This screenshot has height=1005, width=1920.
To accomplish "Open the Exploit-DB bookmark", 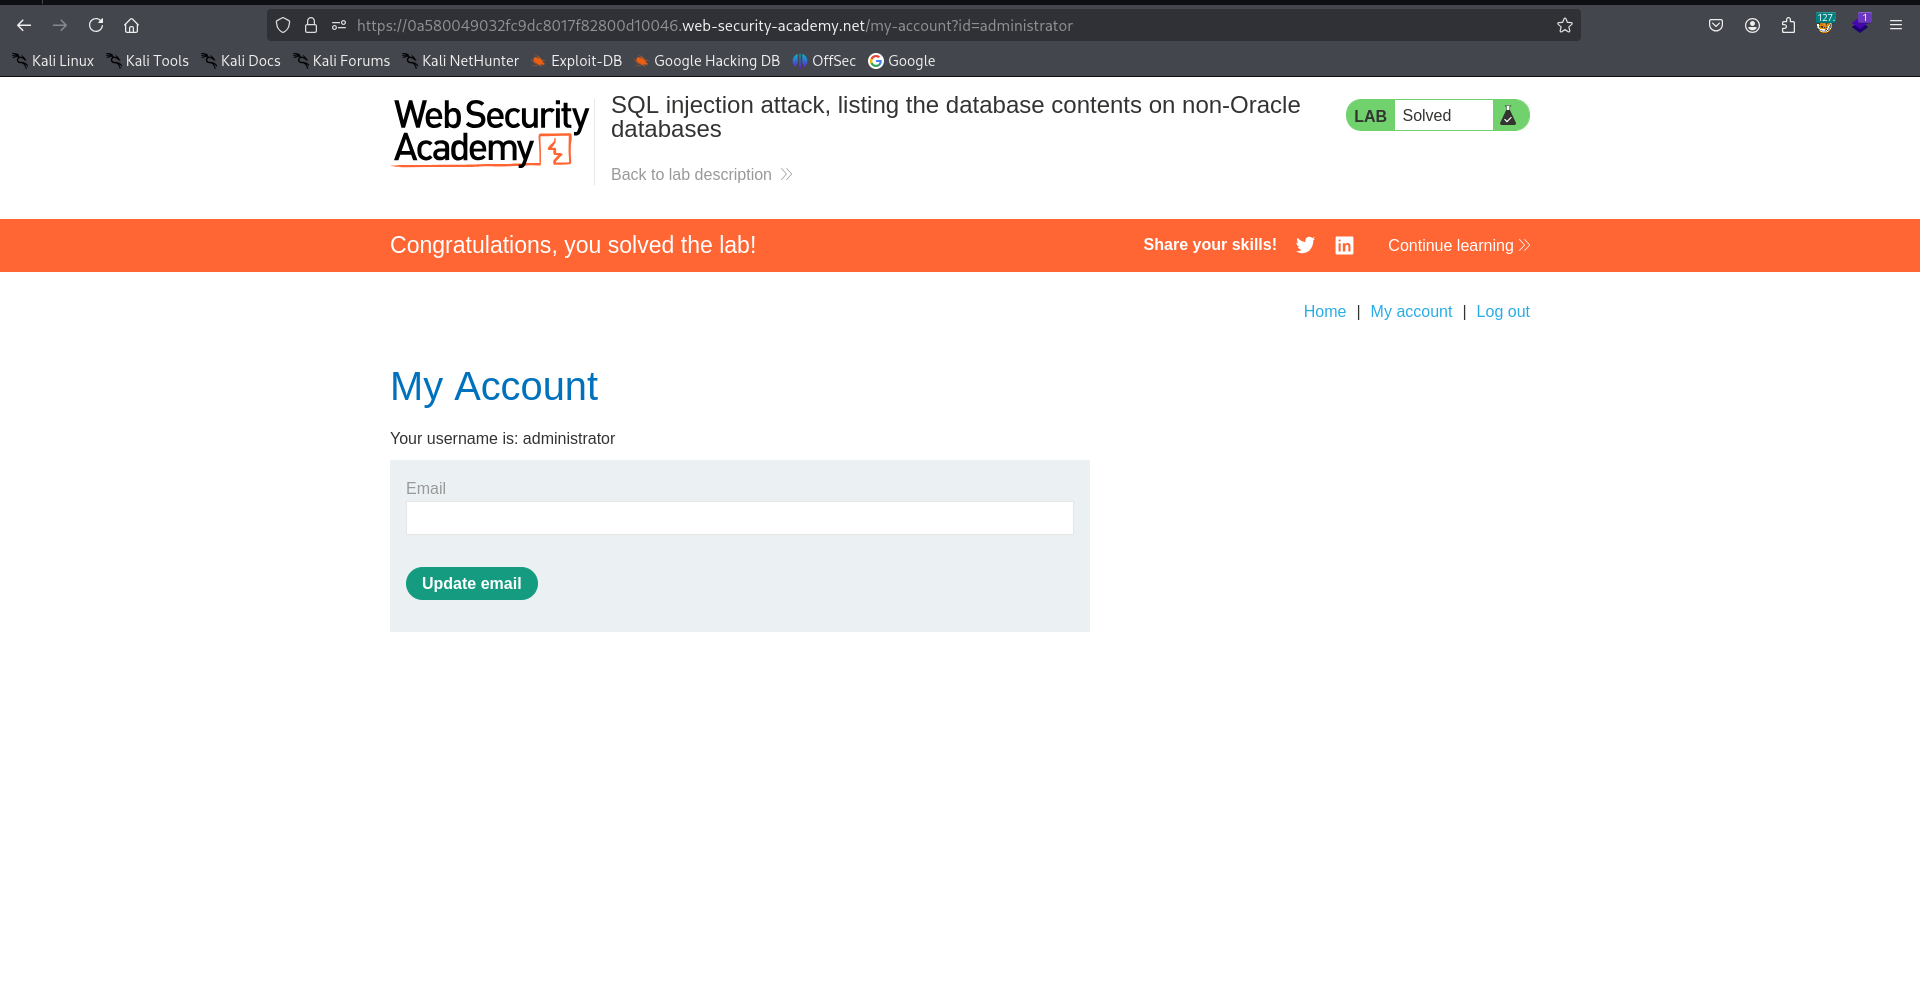I will 577,61.
